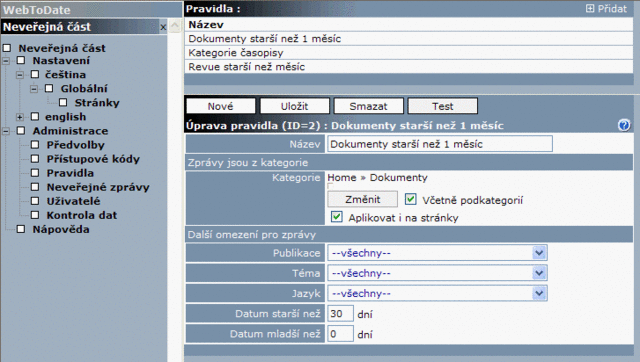This screenshot has height=362, width=640.
Task: Open the Téma dropdown
Action: (437, 273)
